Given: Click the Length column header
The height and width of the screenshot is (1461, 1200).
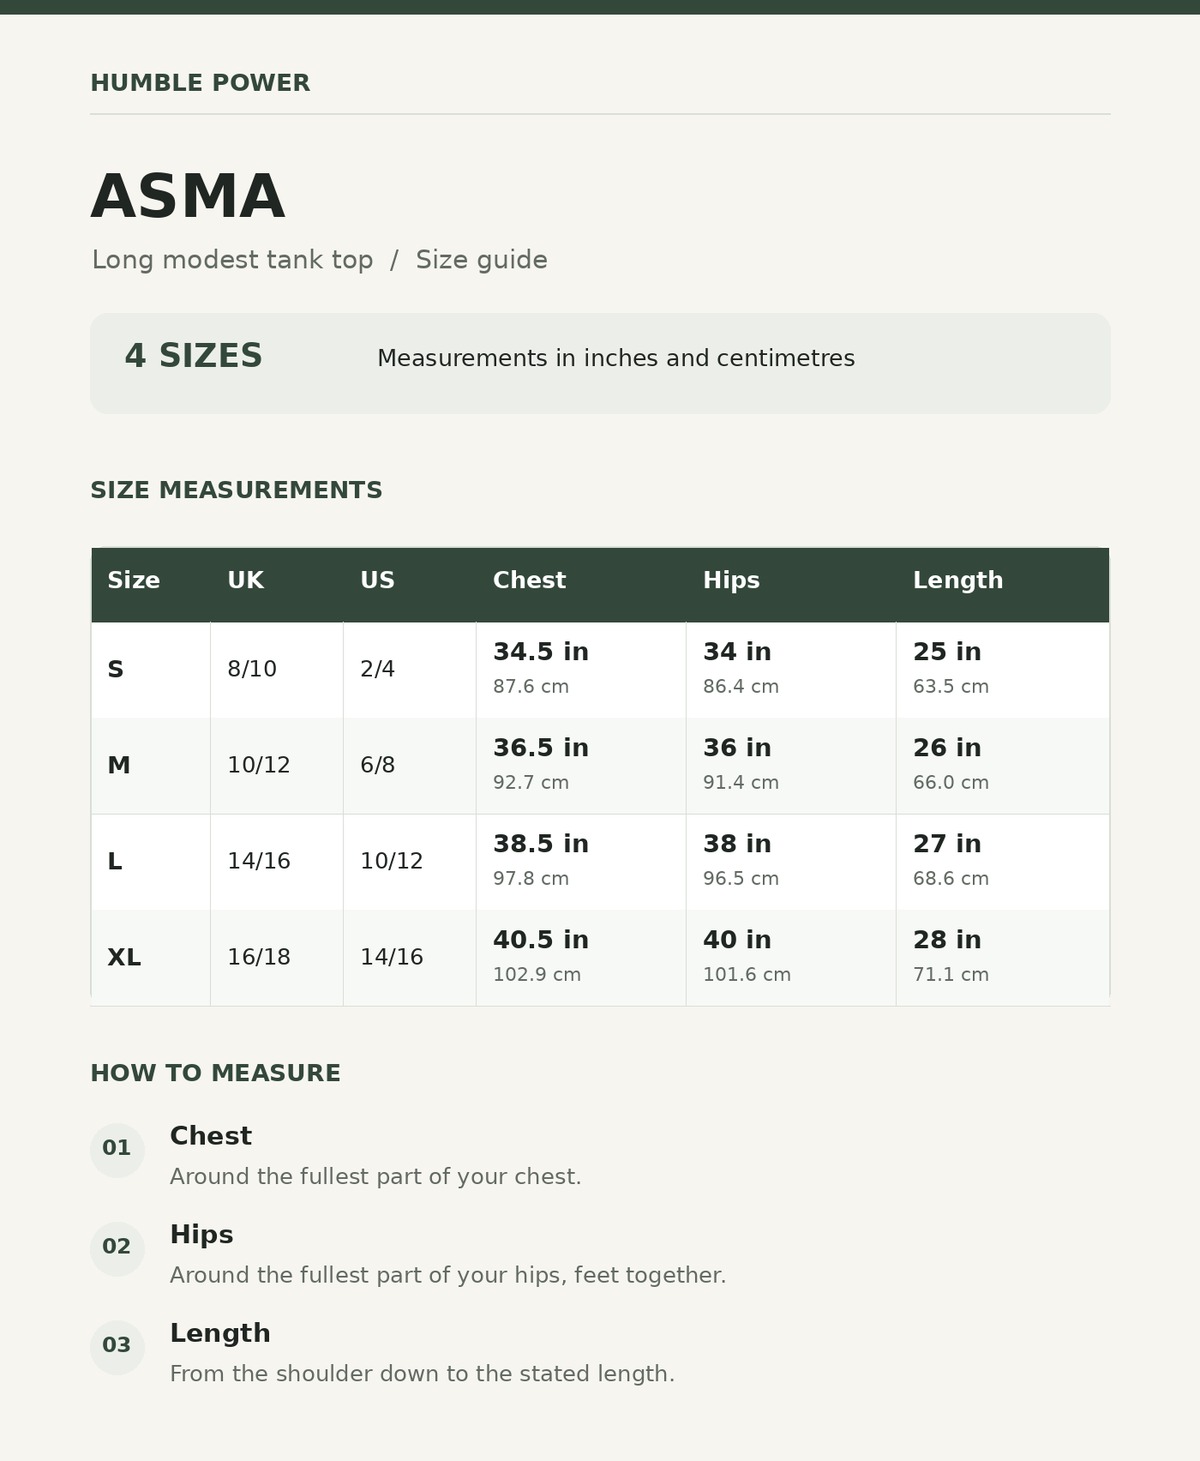Looking at the screenshot, I should [x=957, y=580].
